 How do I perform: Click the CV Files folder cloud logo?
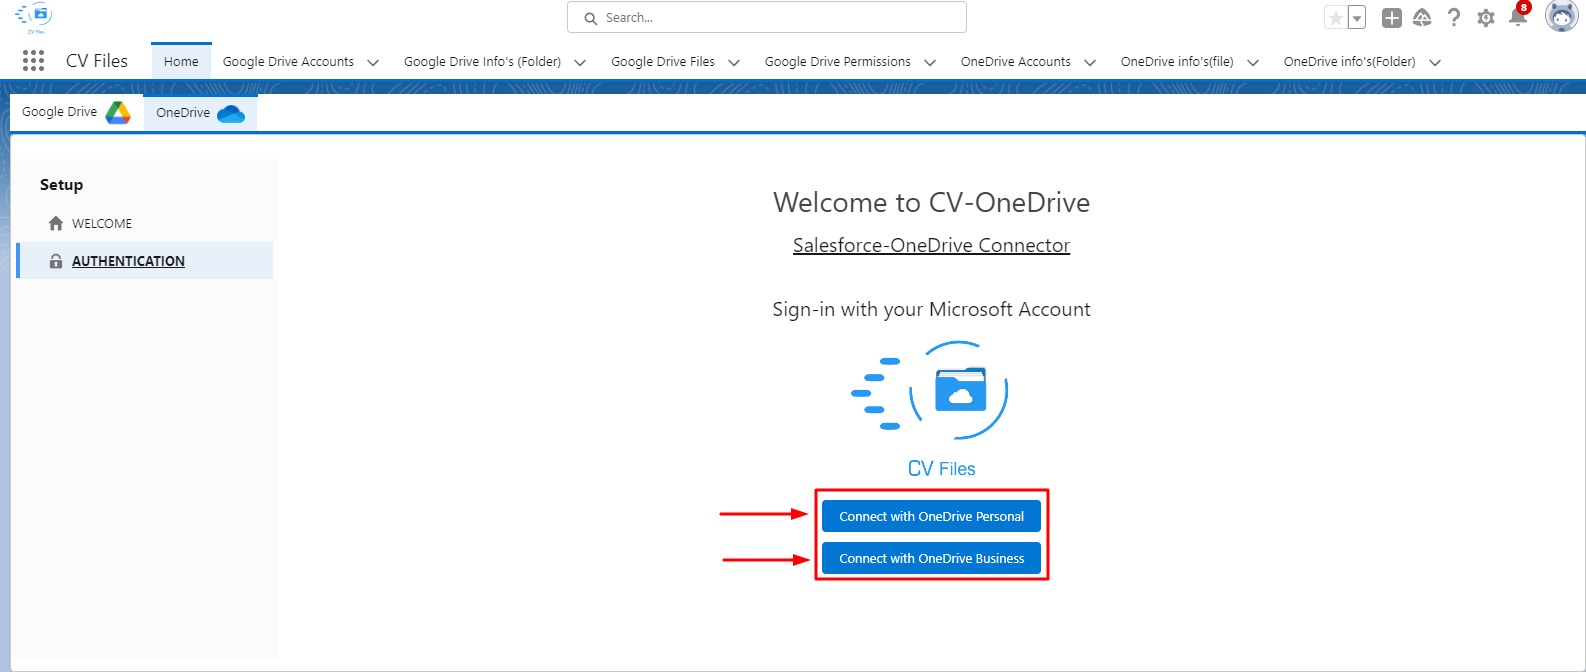click(929, 391)
